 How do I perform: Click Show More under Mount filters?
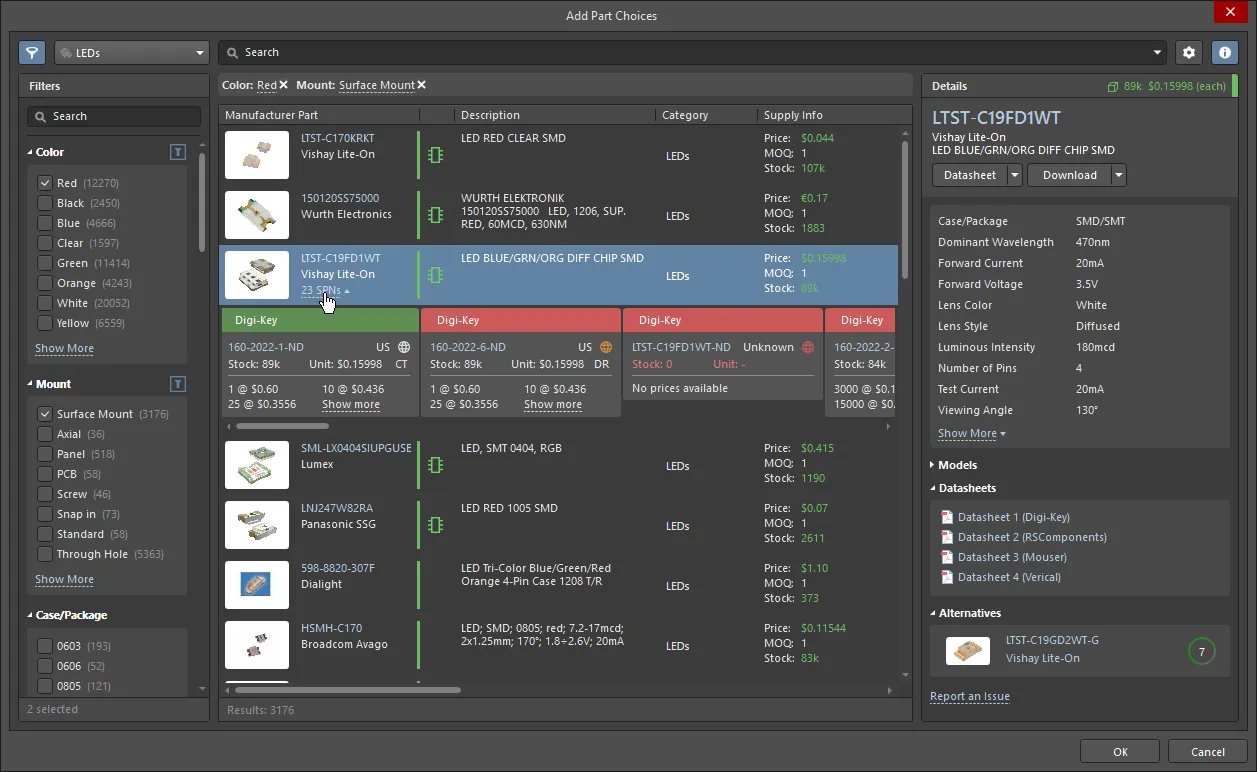[x=64, y=580]
